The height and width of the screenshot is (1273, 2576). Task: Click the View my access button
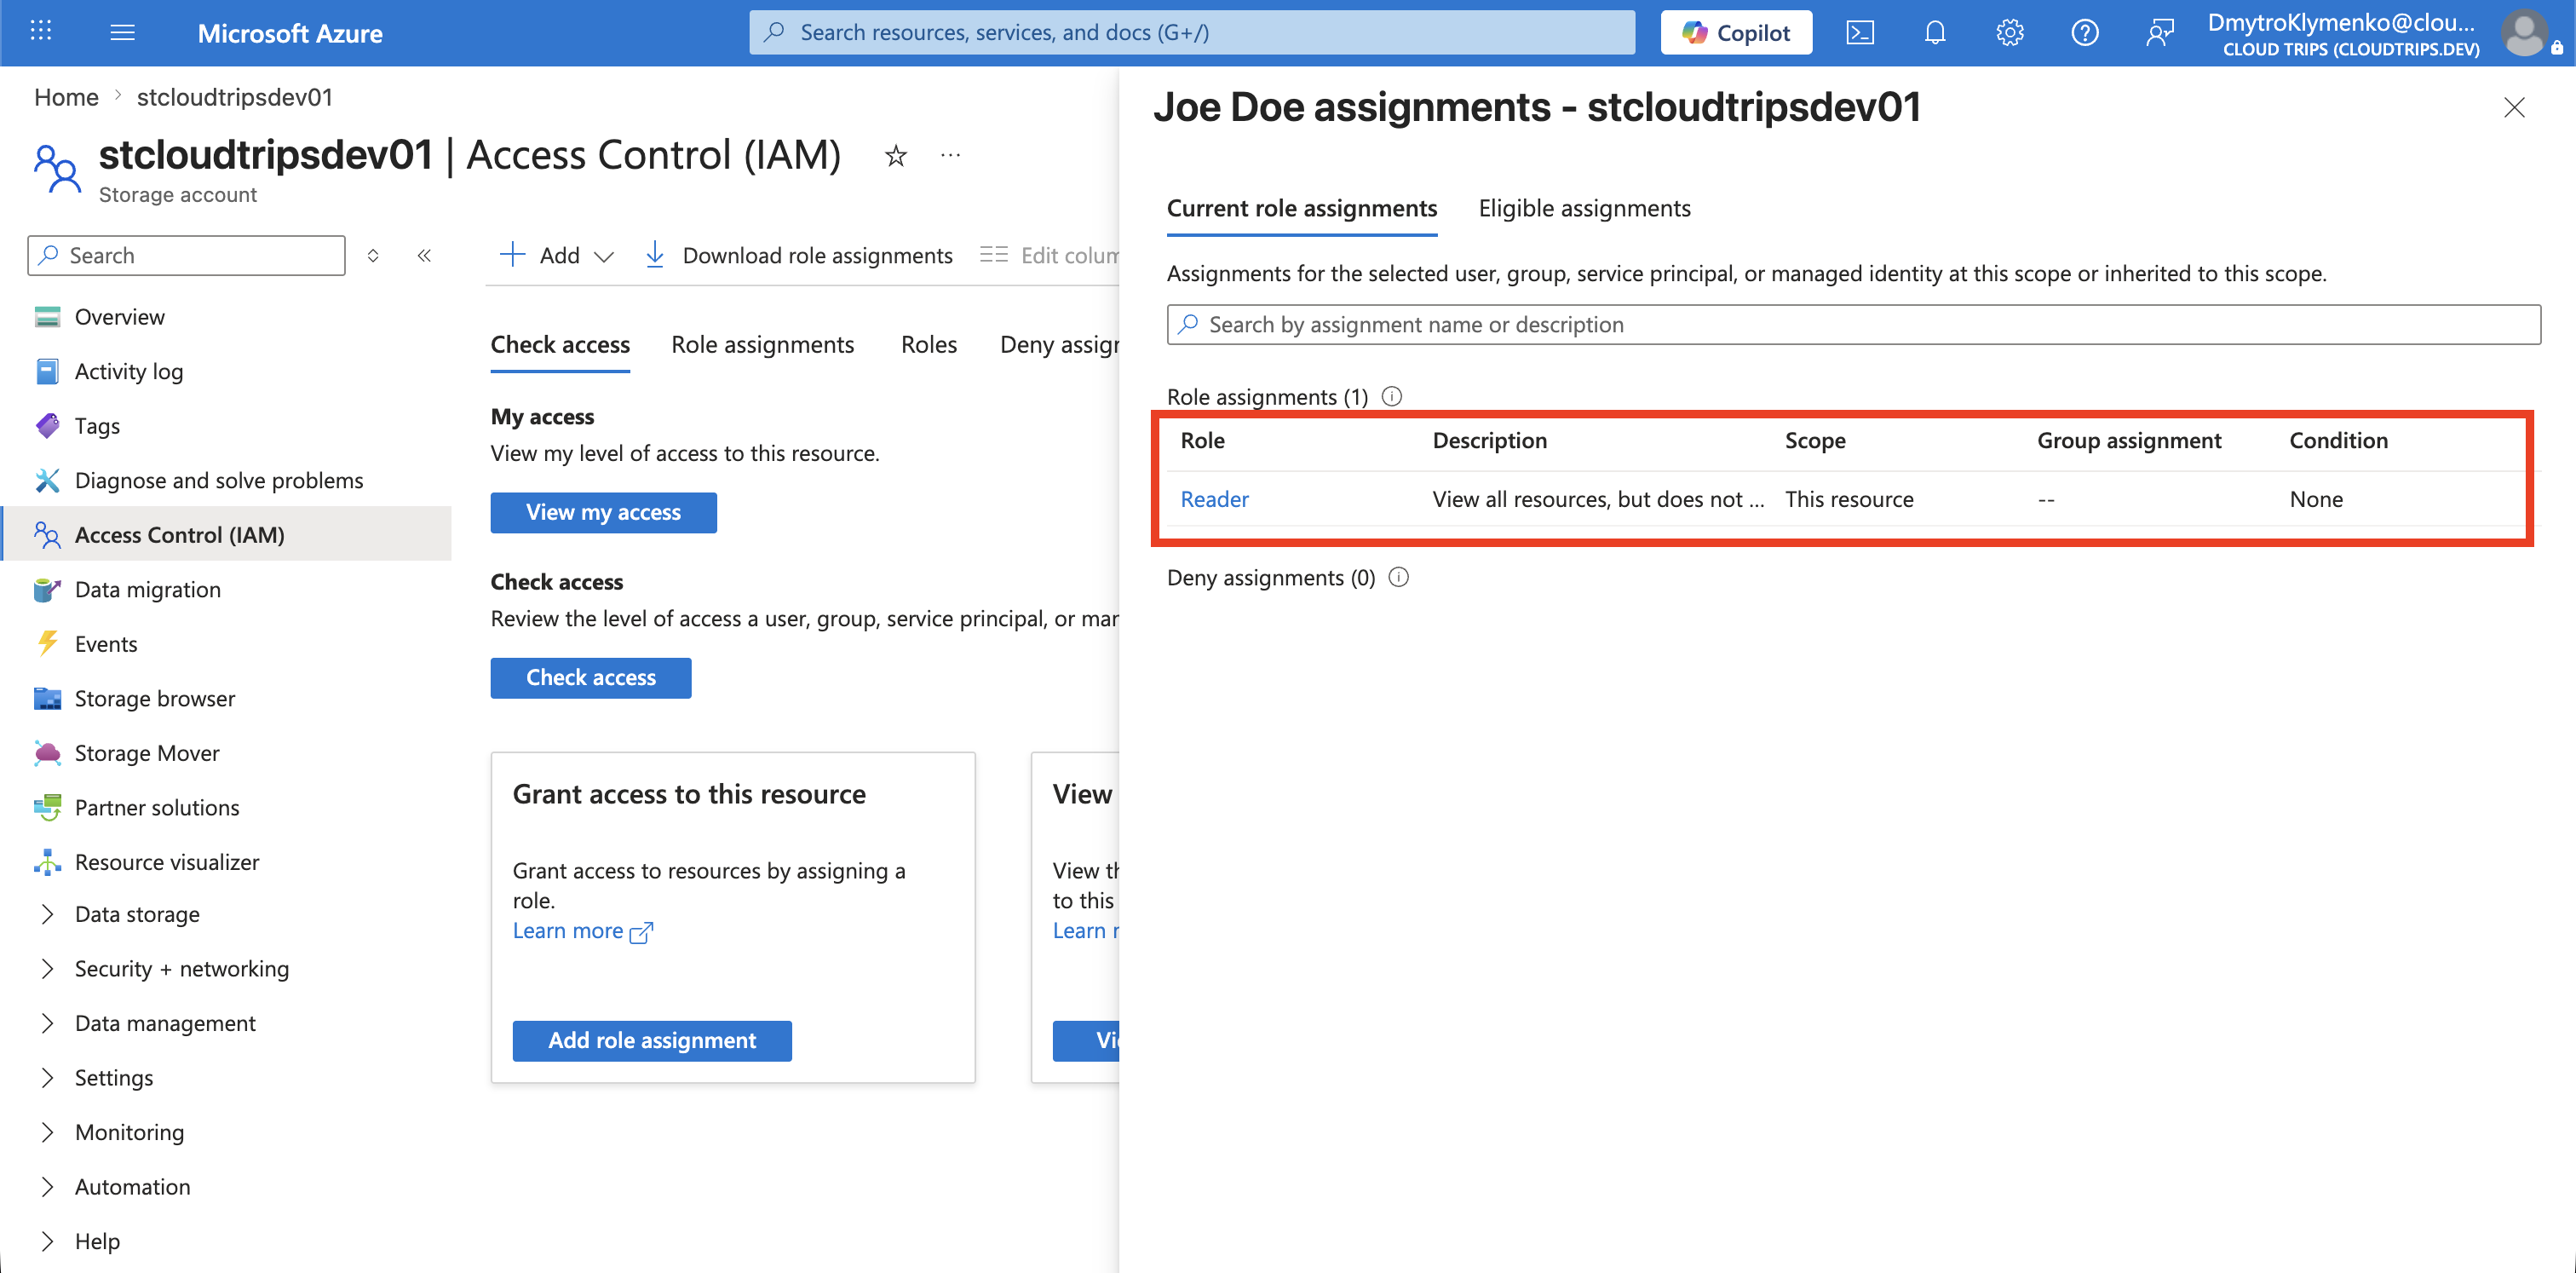click(603, 512)
